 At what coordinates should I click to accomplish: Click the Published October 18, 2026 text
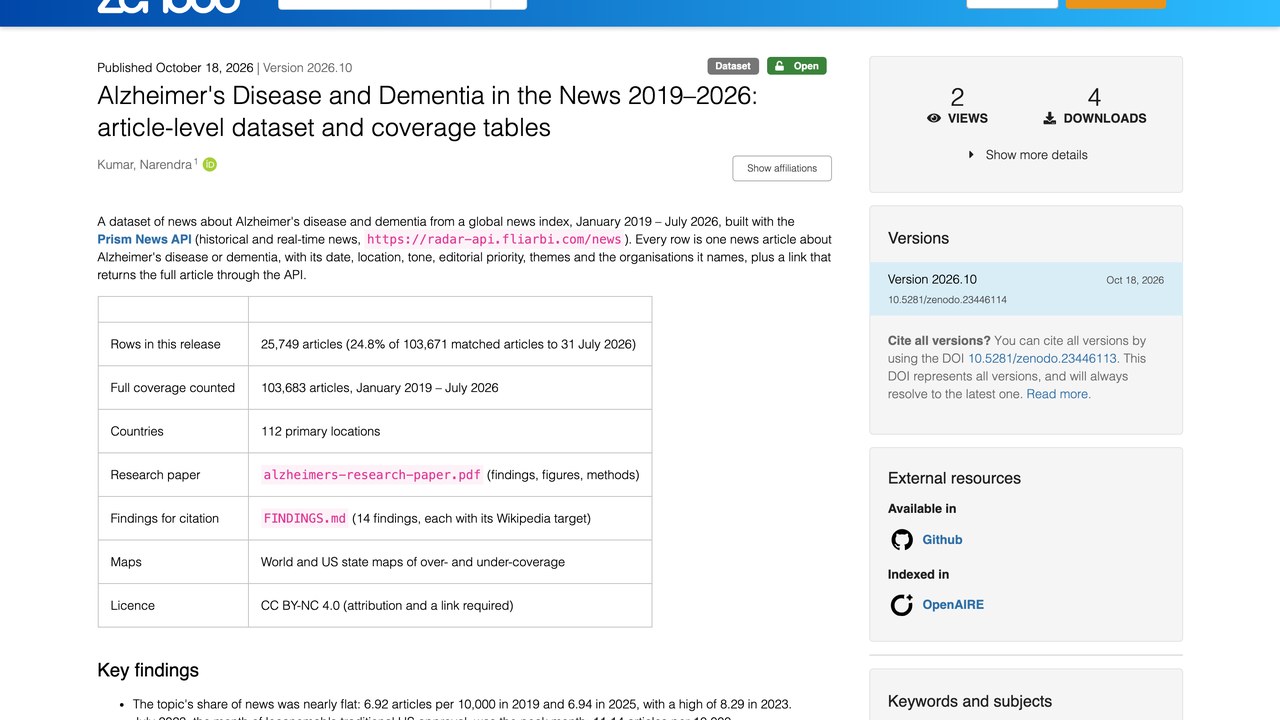[x=175, y=68]
